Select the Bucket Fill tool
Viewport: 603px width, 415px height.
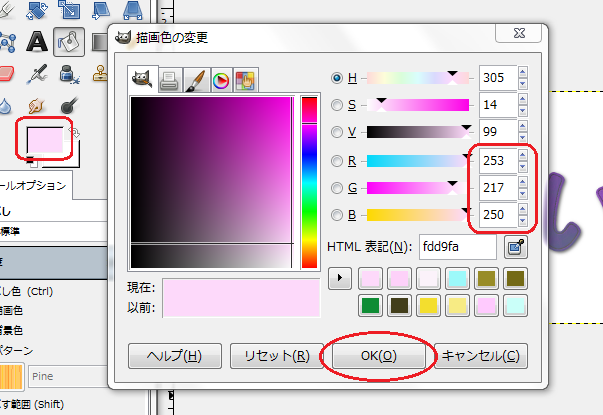[69, 42]
